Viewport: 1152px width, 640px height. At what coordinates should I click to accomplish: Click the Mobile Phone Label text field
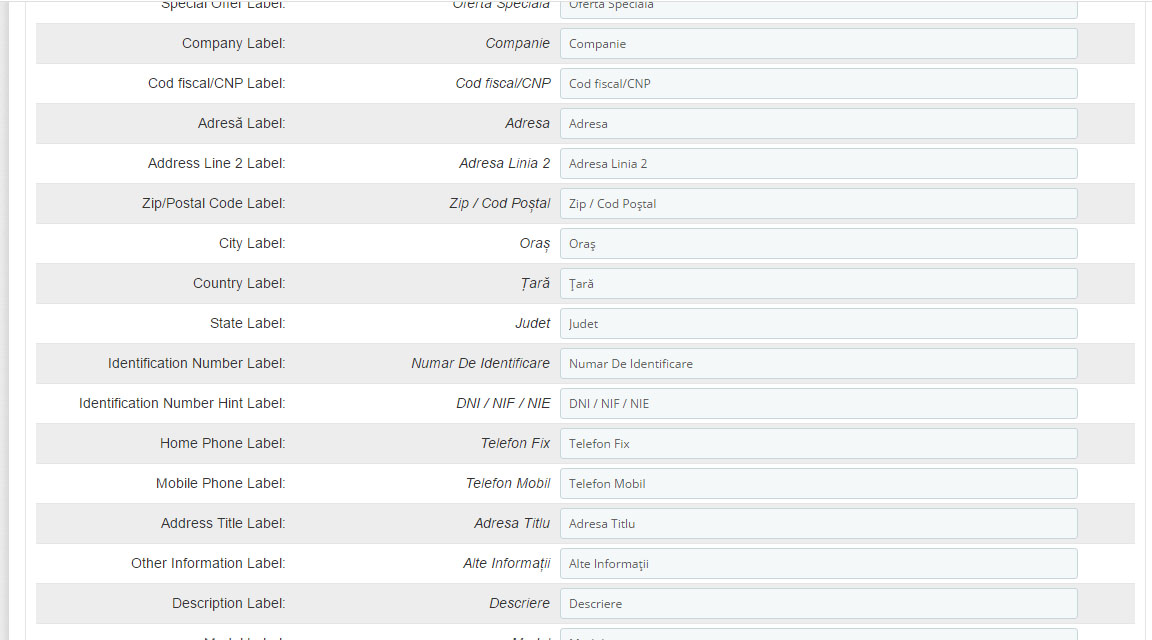point(818,484)
